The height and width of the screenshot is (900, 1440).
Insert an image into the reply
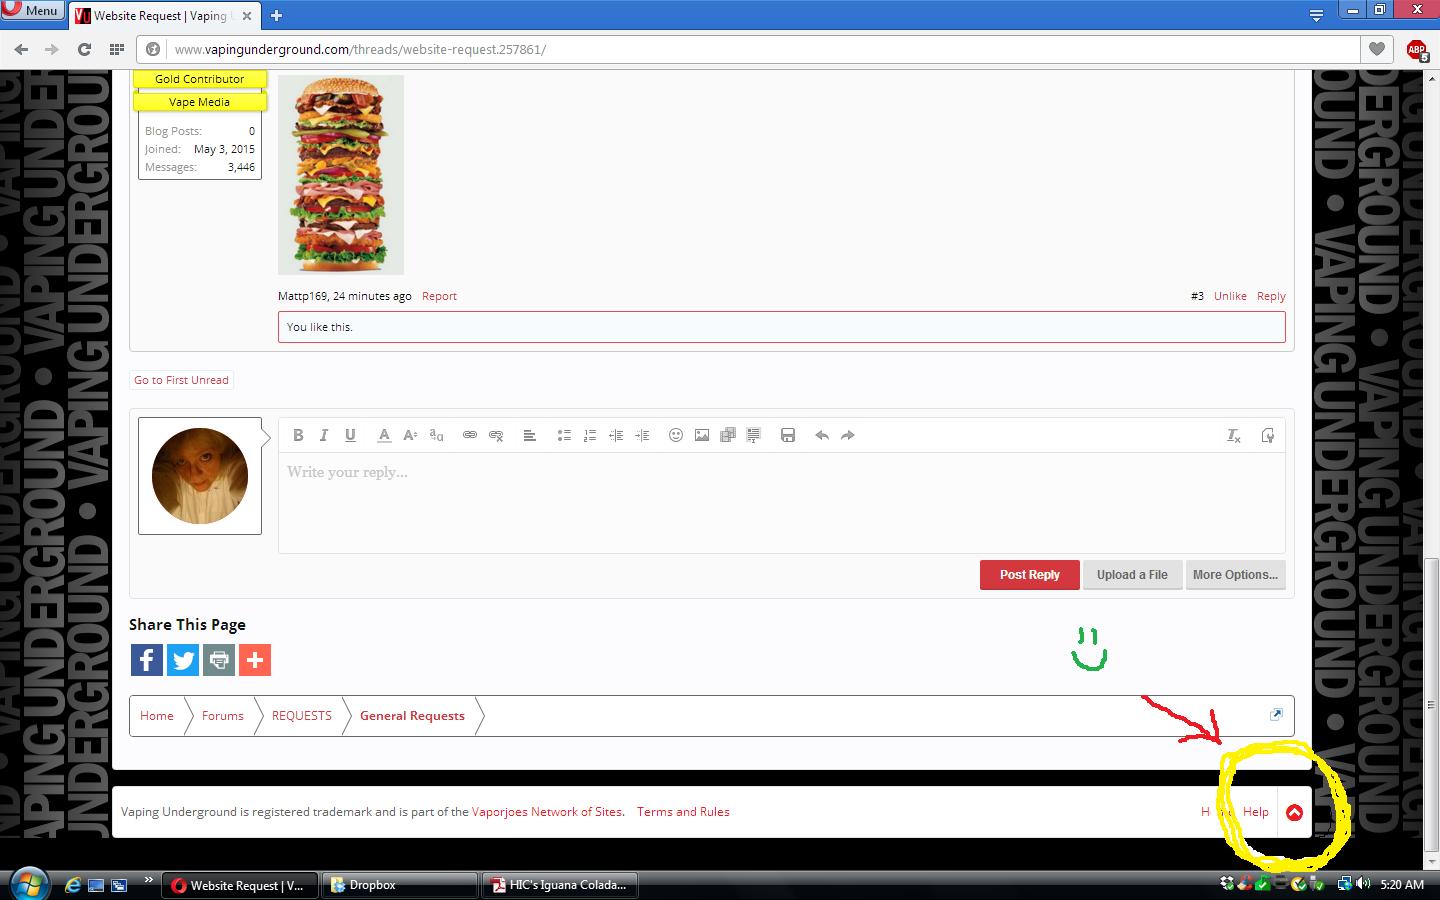[x=702, y=435]
